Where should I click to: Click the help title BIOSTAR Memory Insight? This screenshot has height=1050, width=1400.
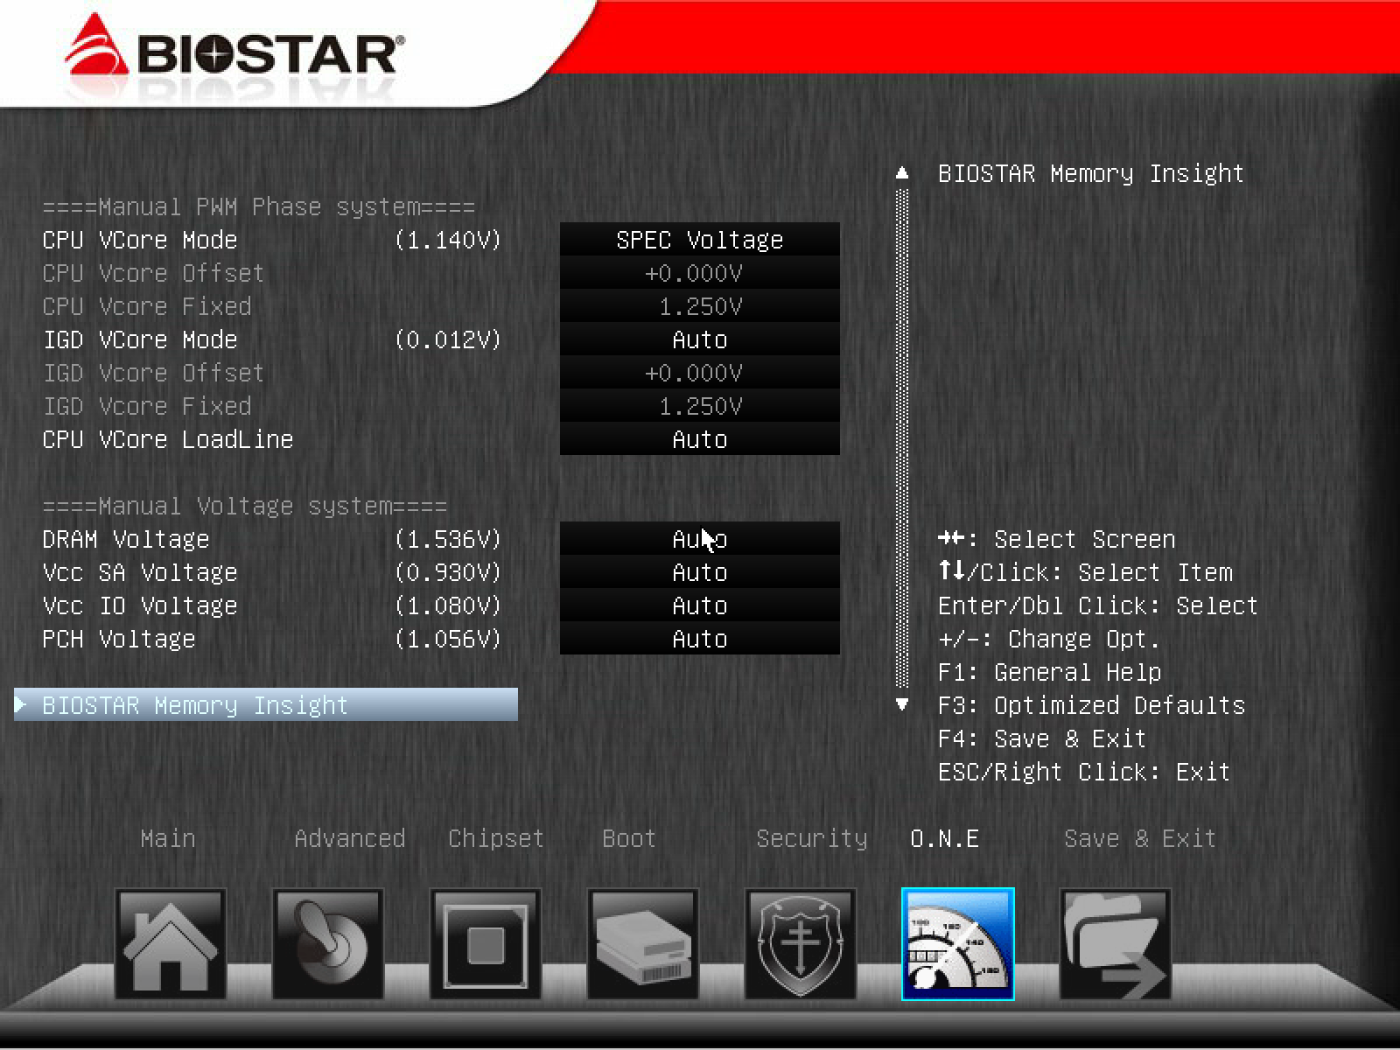click(1091, 173)
